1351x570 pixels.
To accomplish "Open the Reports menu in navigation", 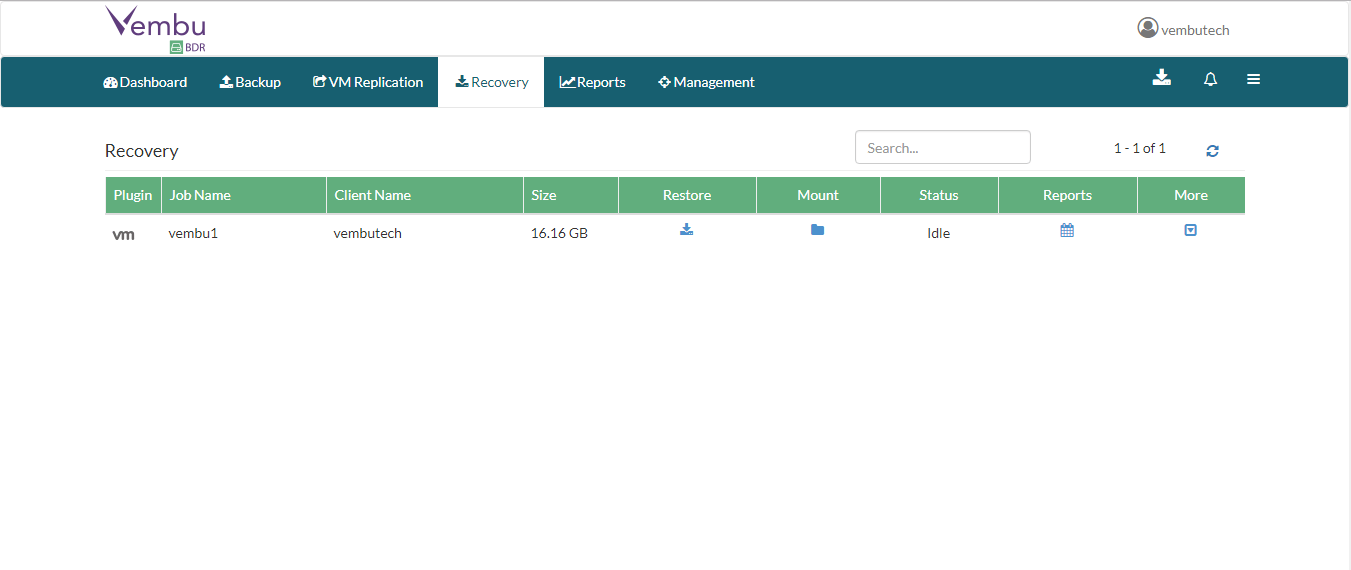I will pos(592,82).
